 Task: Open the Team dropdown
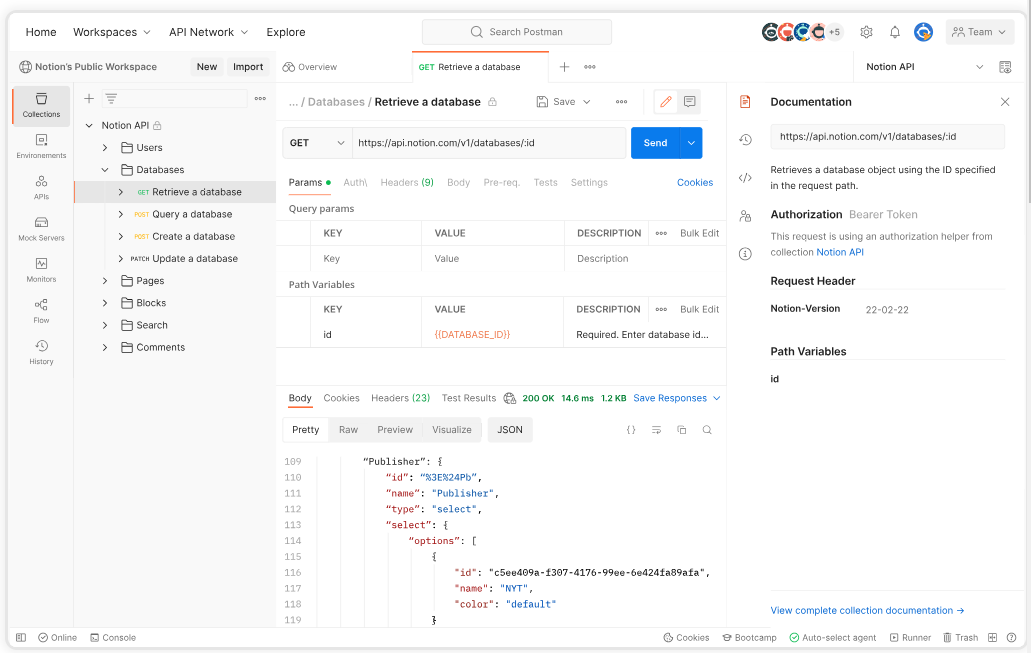pyautogui.click(x=979, y=32)
